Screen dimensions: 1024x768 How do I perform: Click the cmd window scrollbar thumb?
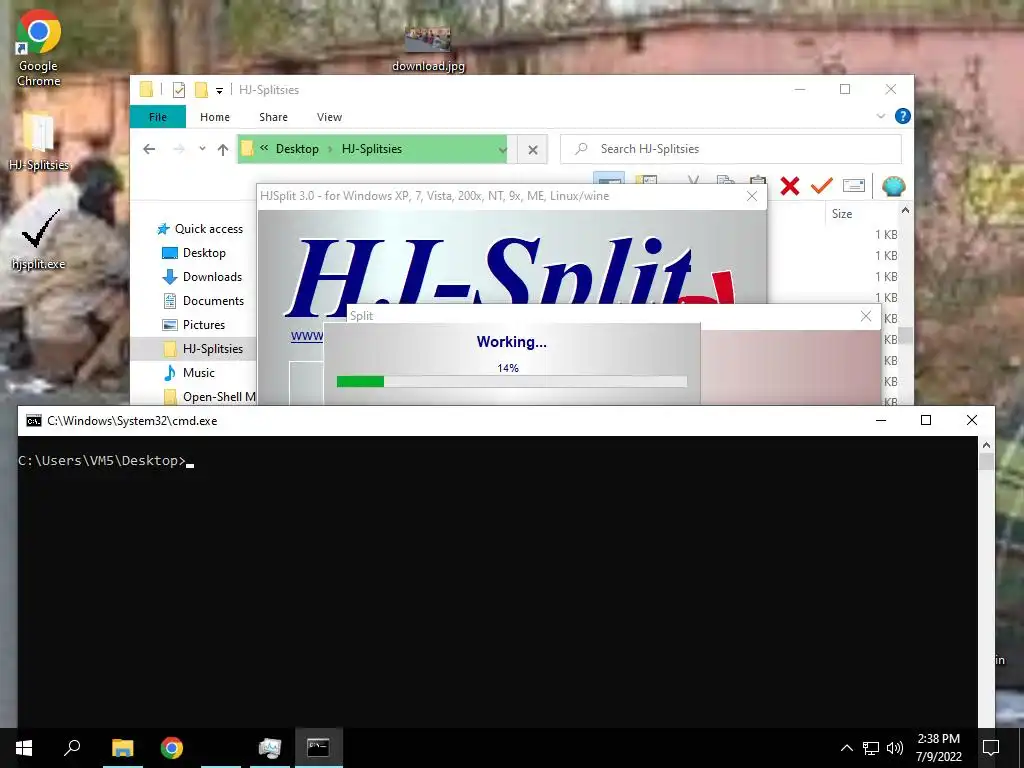[x=986, y=461]
